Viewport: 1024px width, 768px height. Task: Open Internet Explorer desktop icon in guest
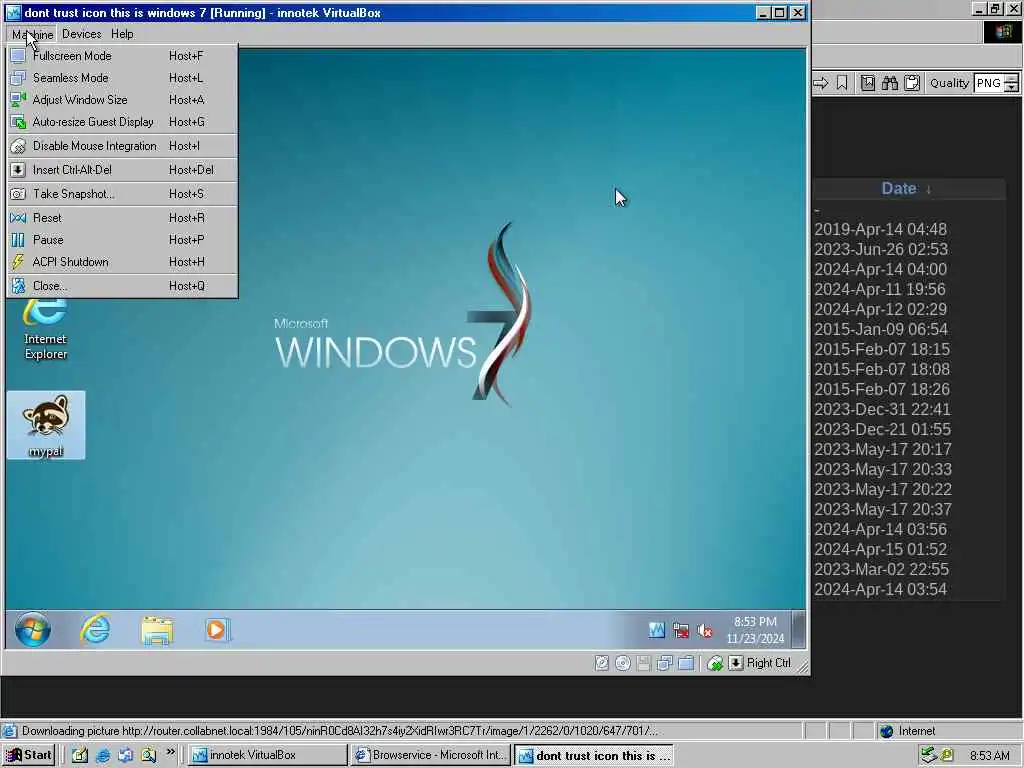pyautogui.click(x=45, y=330)
